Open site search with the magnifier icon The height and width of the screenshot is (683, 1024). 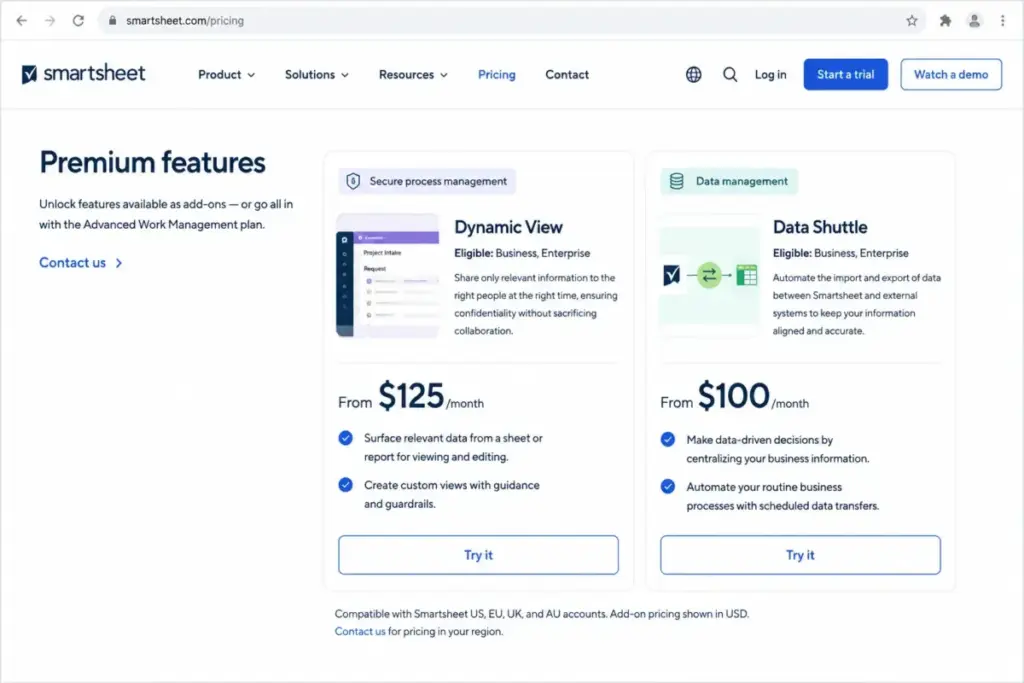[729, 74]
